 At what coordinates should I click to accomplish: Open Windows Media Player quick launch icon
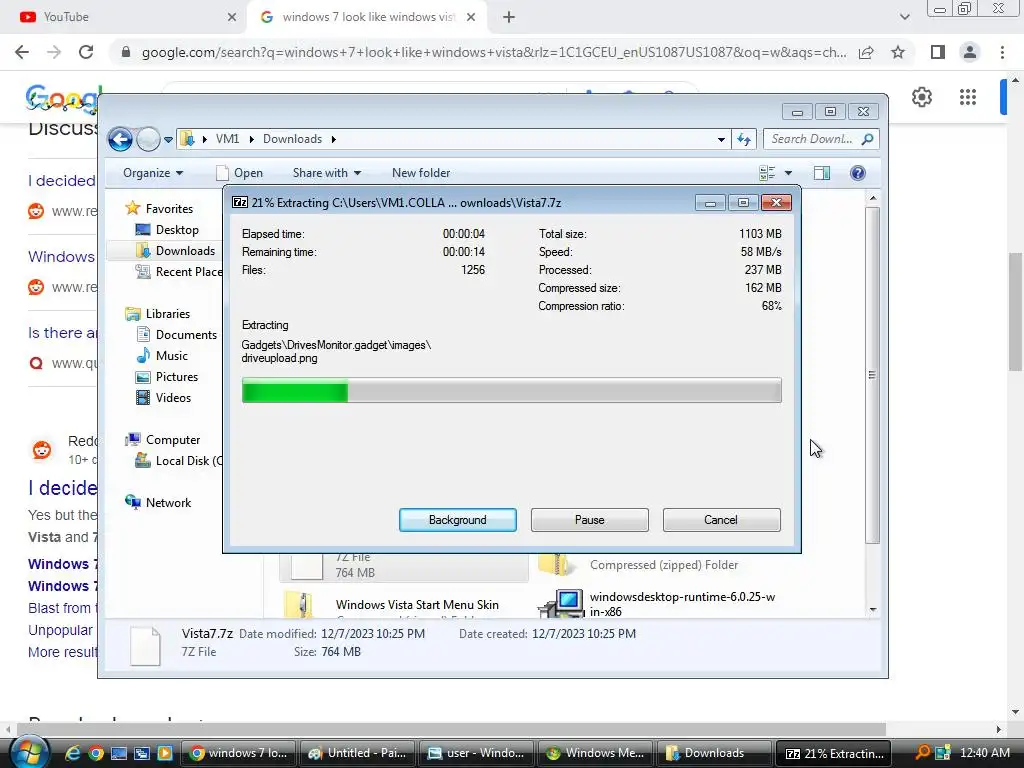[165, 753]
